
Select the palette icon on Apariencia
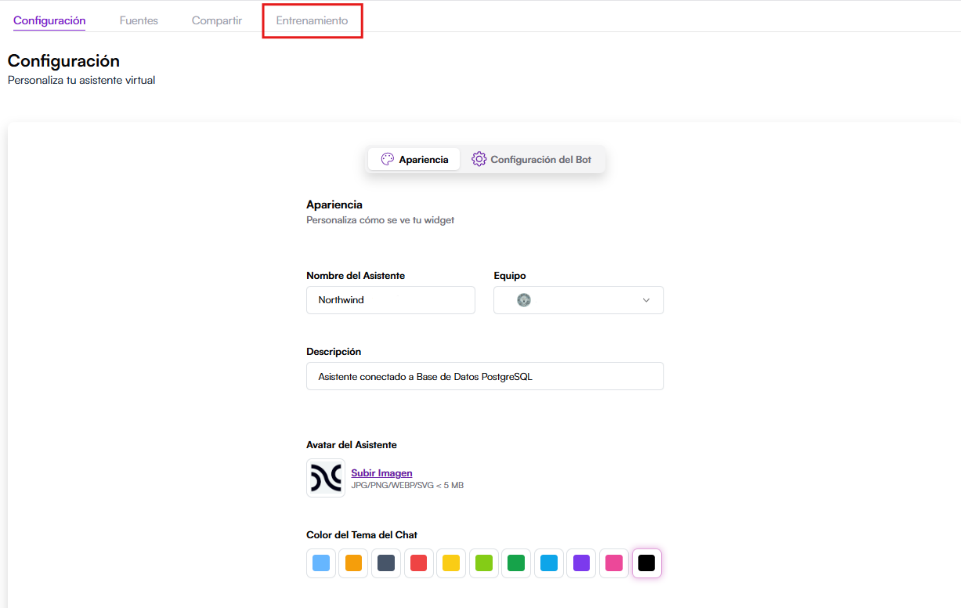(387, 160)
